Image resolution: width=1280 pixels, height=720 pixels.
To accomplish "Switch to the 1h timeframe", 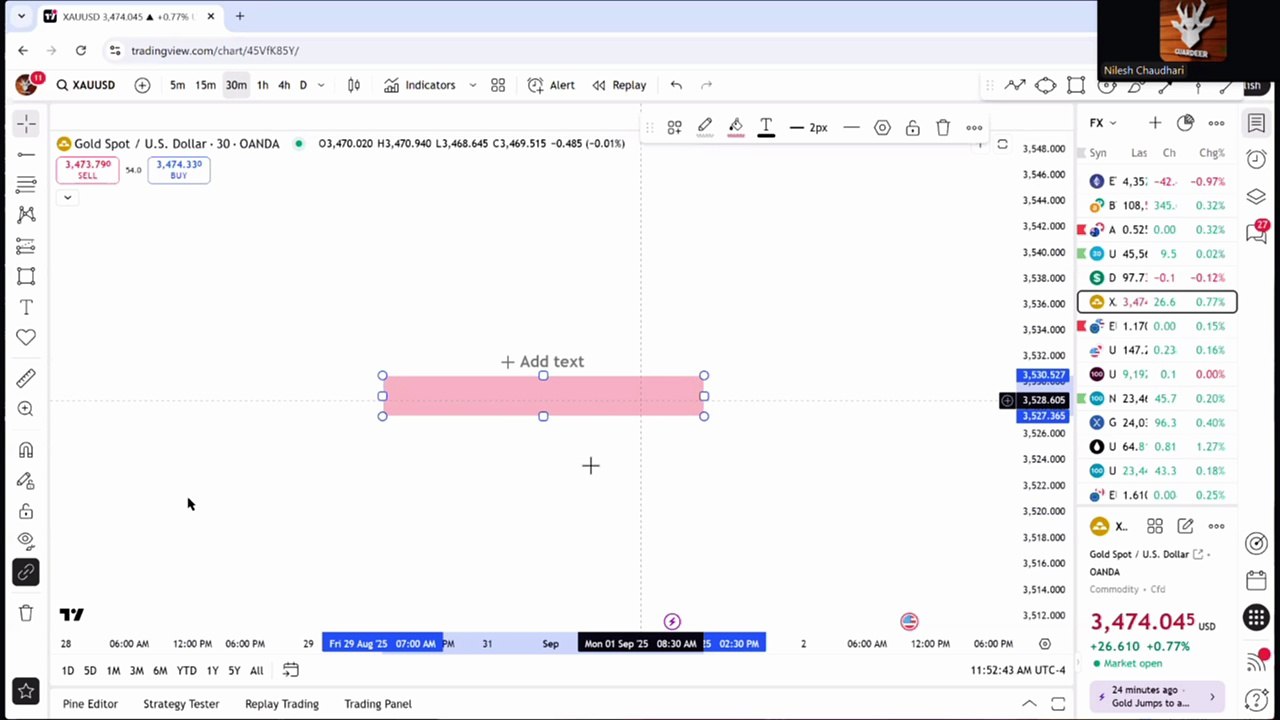I will [x=262, y=85].
